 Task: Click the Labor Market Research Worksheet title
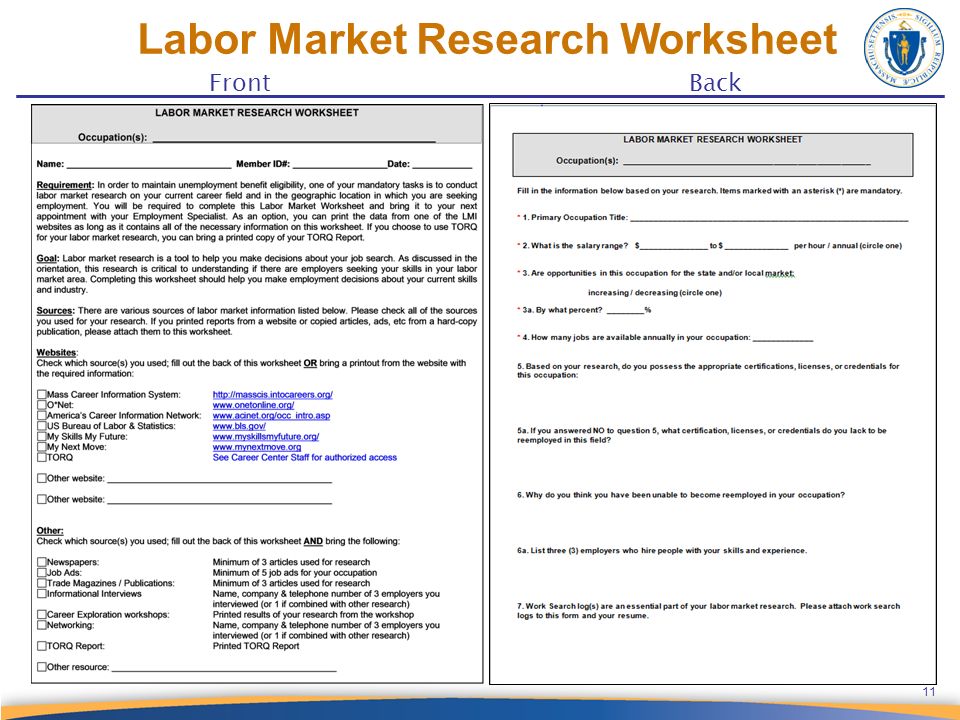tap(487, 39)
